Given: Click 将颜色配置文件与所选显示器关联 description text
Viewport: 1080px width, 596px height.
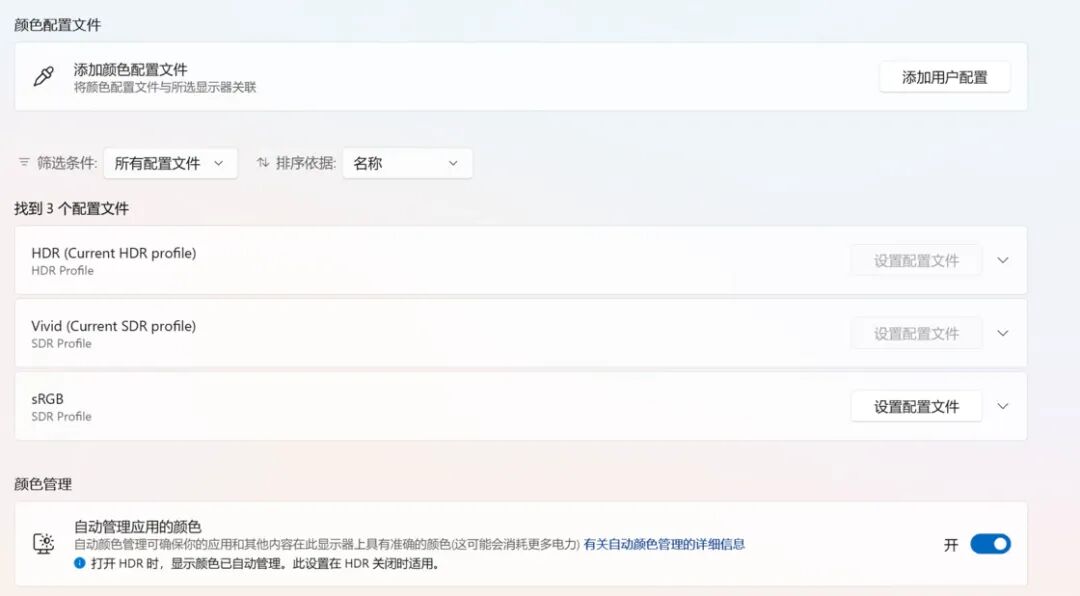Looking at the screenshot, I should click(165, 88).
